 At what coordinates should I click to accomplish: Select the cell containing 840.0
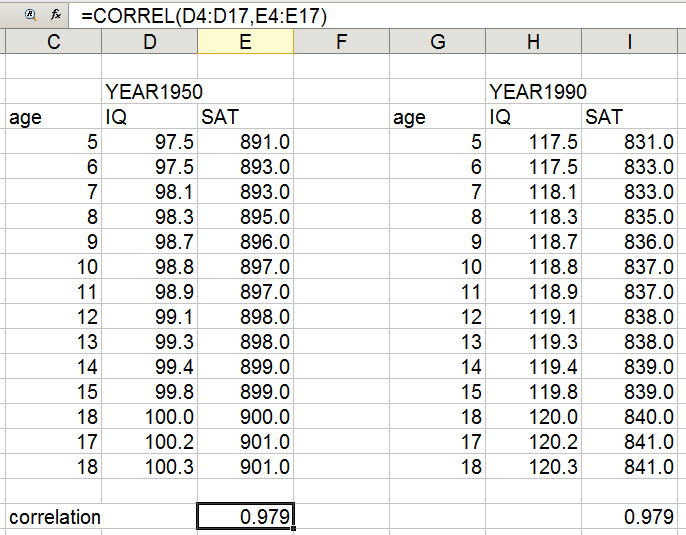tap(630, 416)
